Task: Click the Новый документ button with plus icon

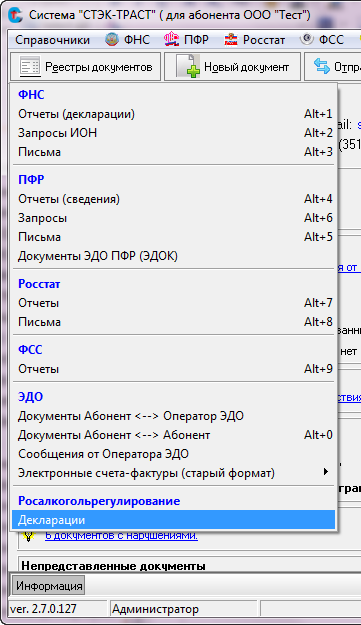Action: 233,67
